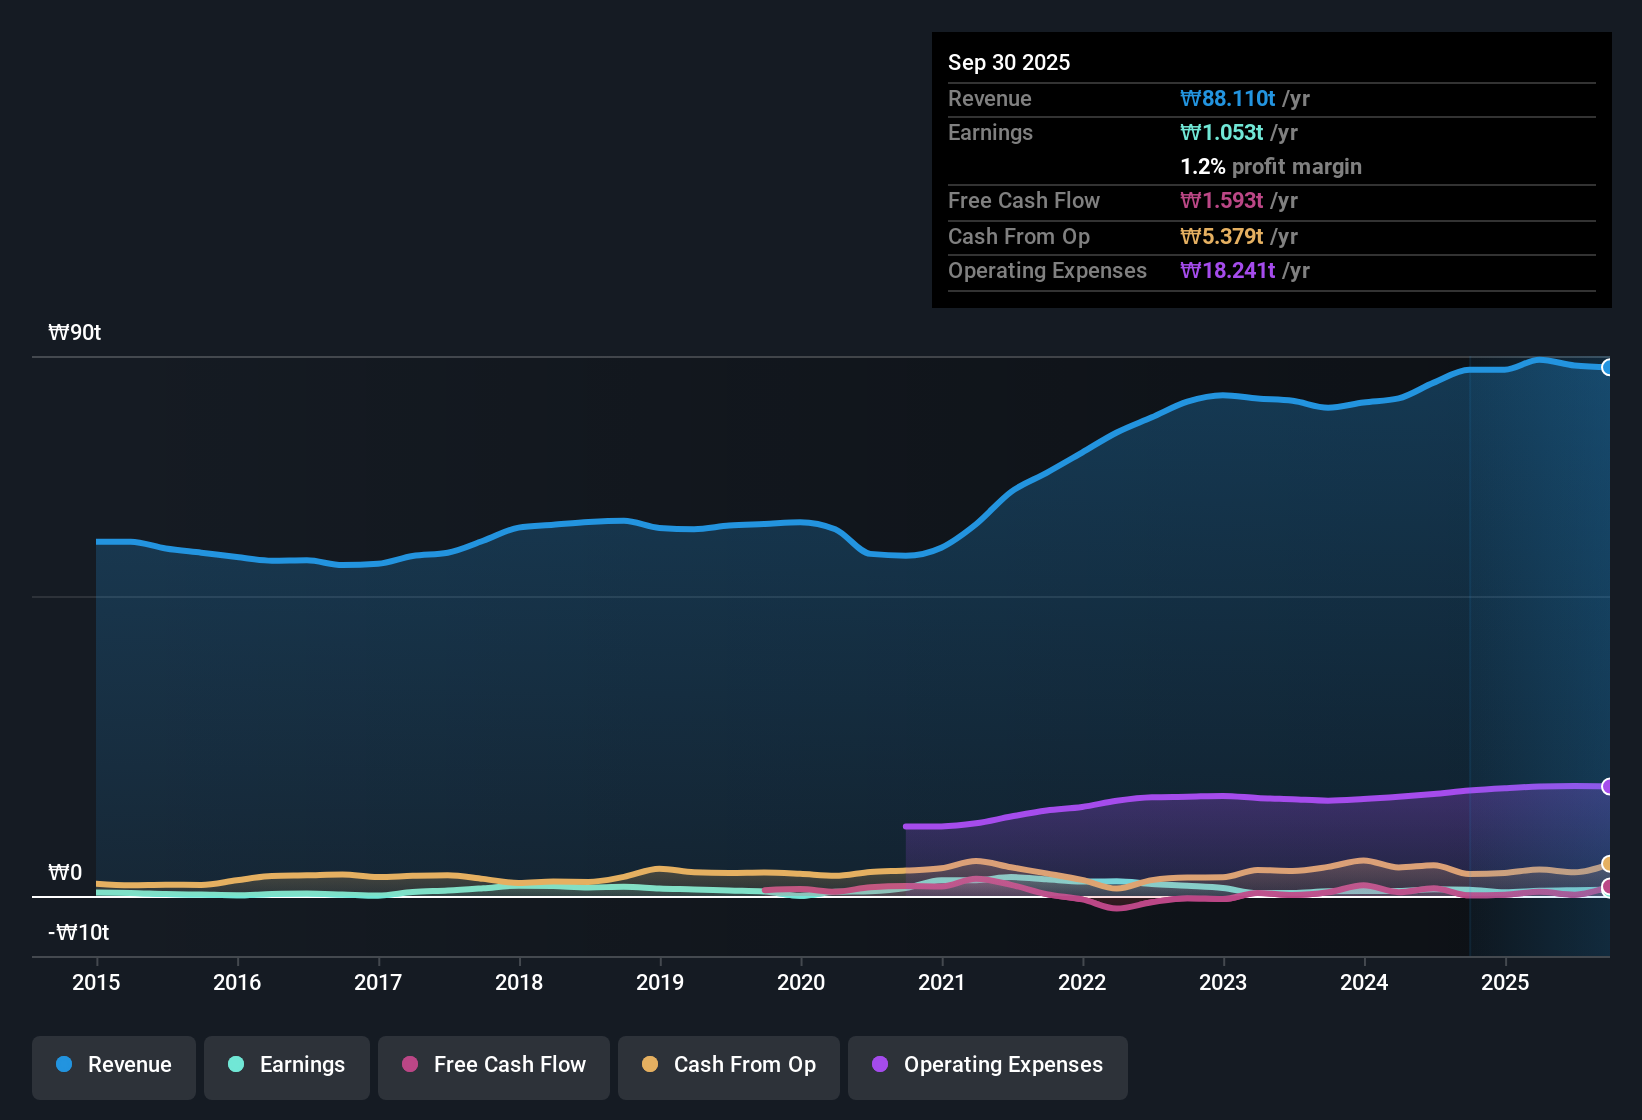This screenshot has width=1642, height=1120.
Task: Click the 2021 vertical gridline on the timeline
Action: tap(941, 650)
